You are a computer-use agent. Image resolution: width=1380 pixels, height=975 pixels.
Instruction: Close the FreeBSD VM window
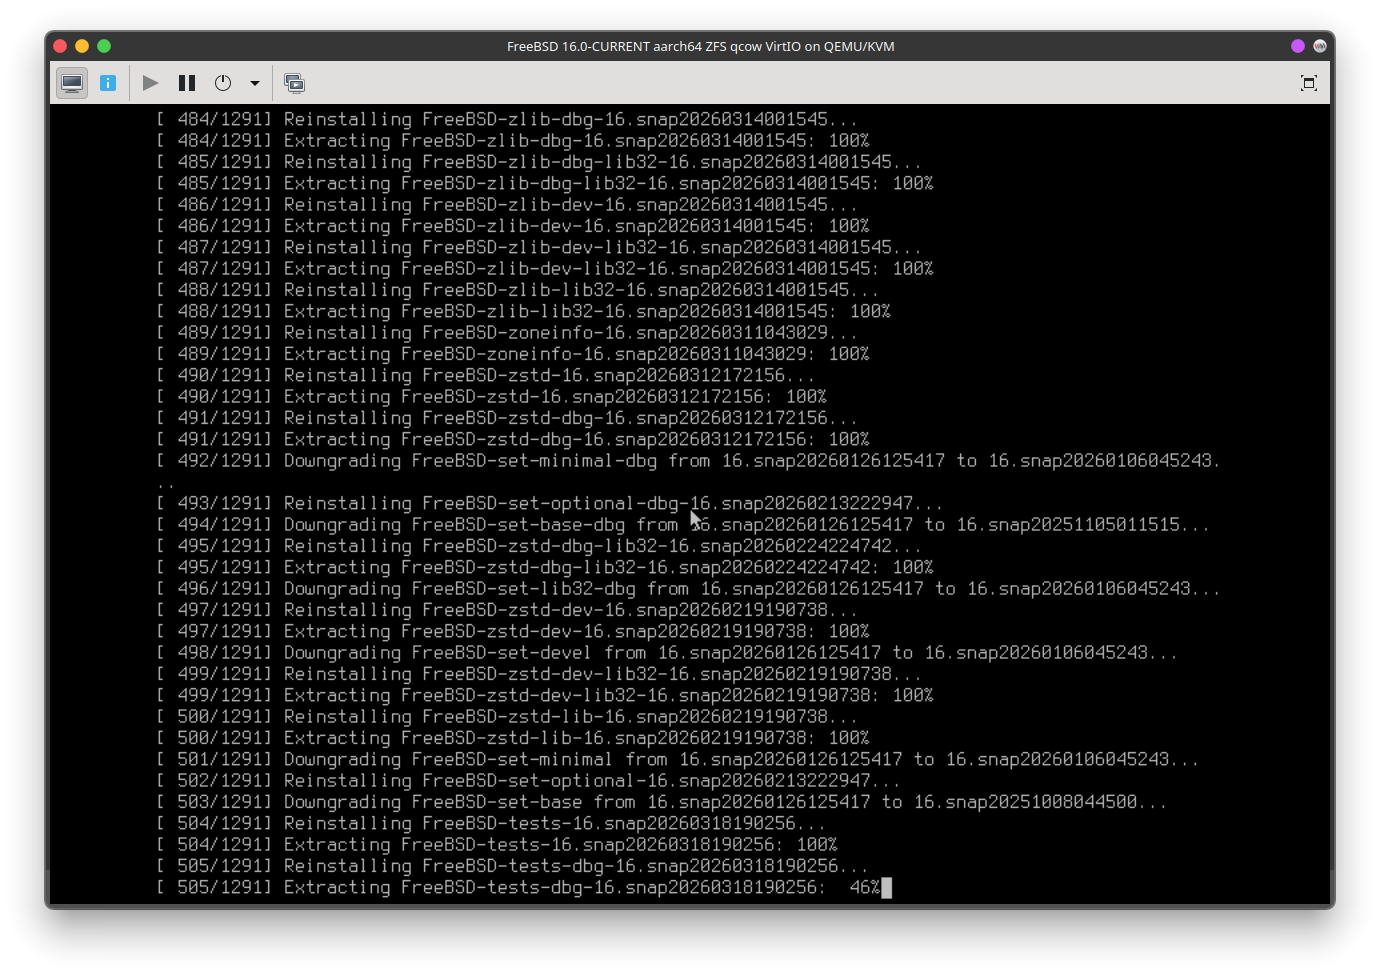60,46
